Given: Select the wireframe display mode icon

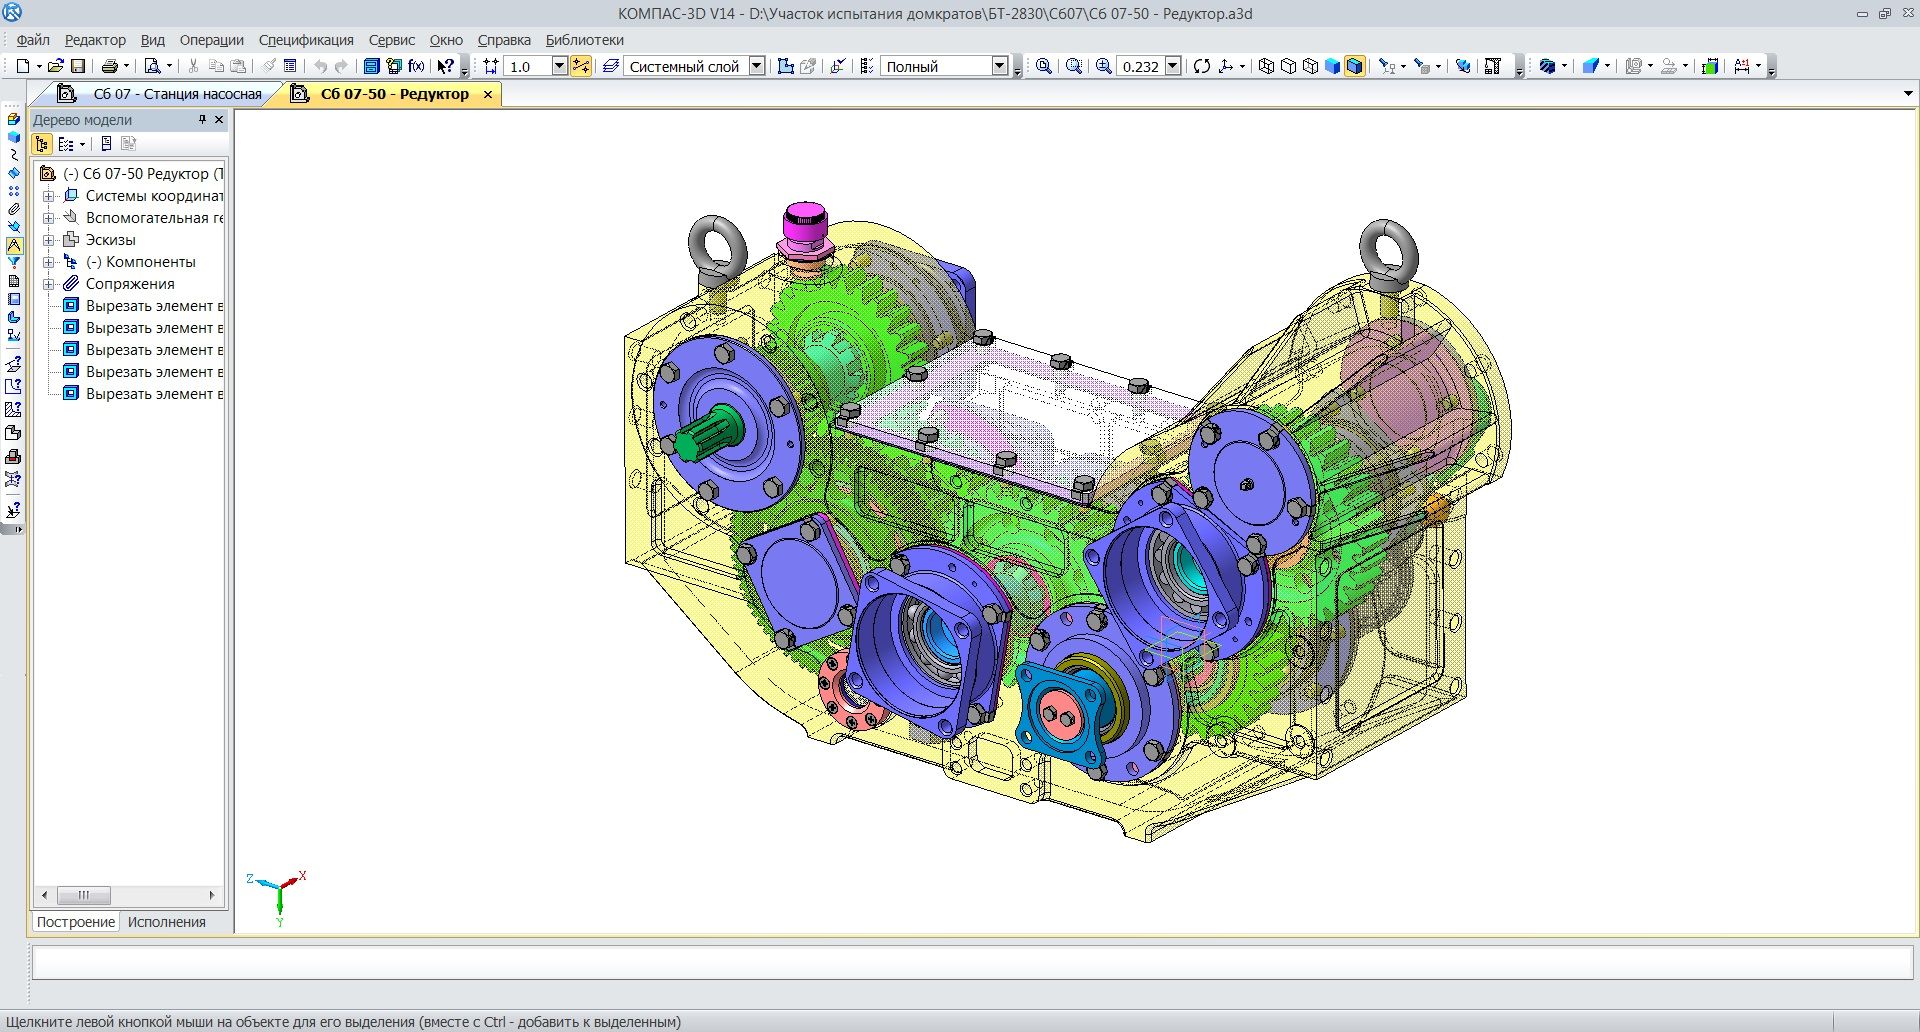Looking at the screenshot, I should pyautogui.click(x=1266, y=66).
